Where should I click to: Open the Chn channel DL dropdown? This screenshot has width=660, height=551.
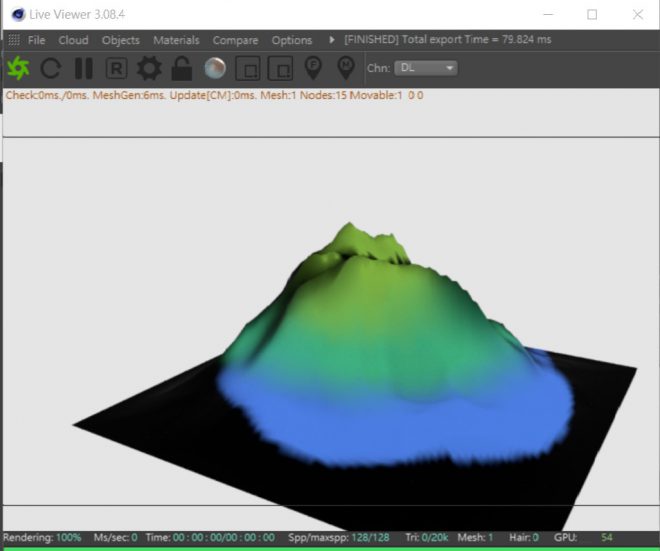[x=426, y=68]
